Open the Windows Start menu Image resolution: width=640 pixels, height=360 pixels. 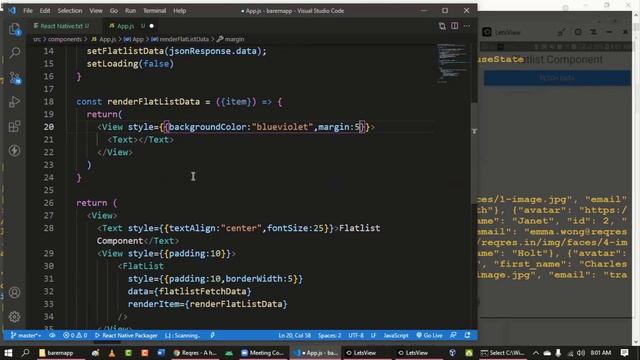[x=8, y=353]
